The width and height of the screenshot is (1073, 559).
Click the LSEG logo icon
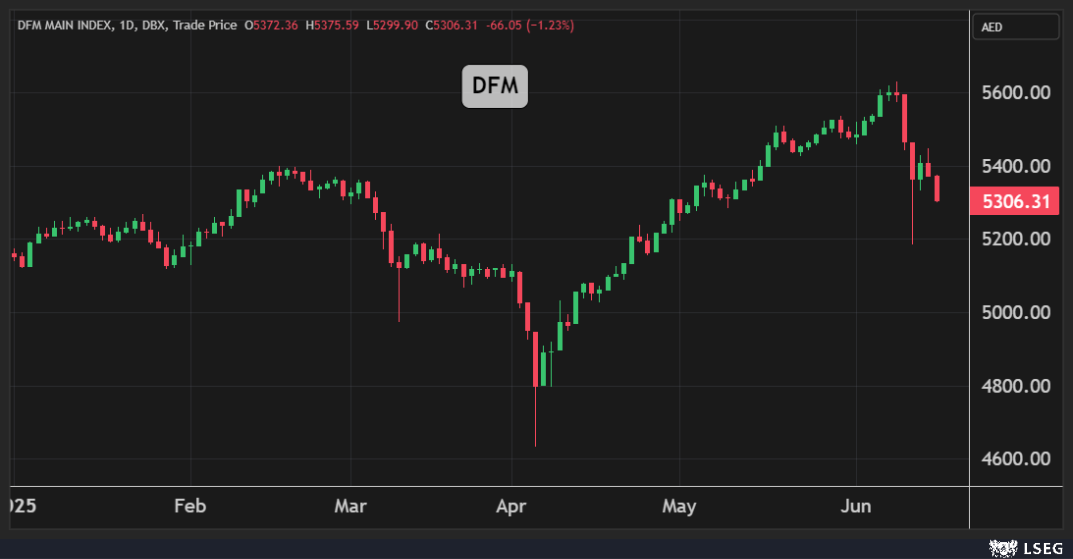[1003, 548]
